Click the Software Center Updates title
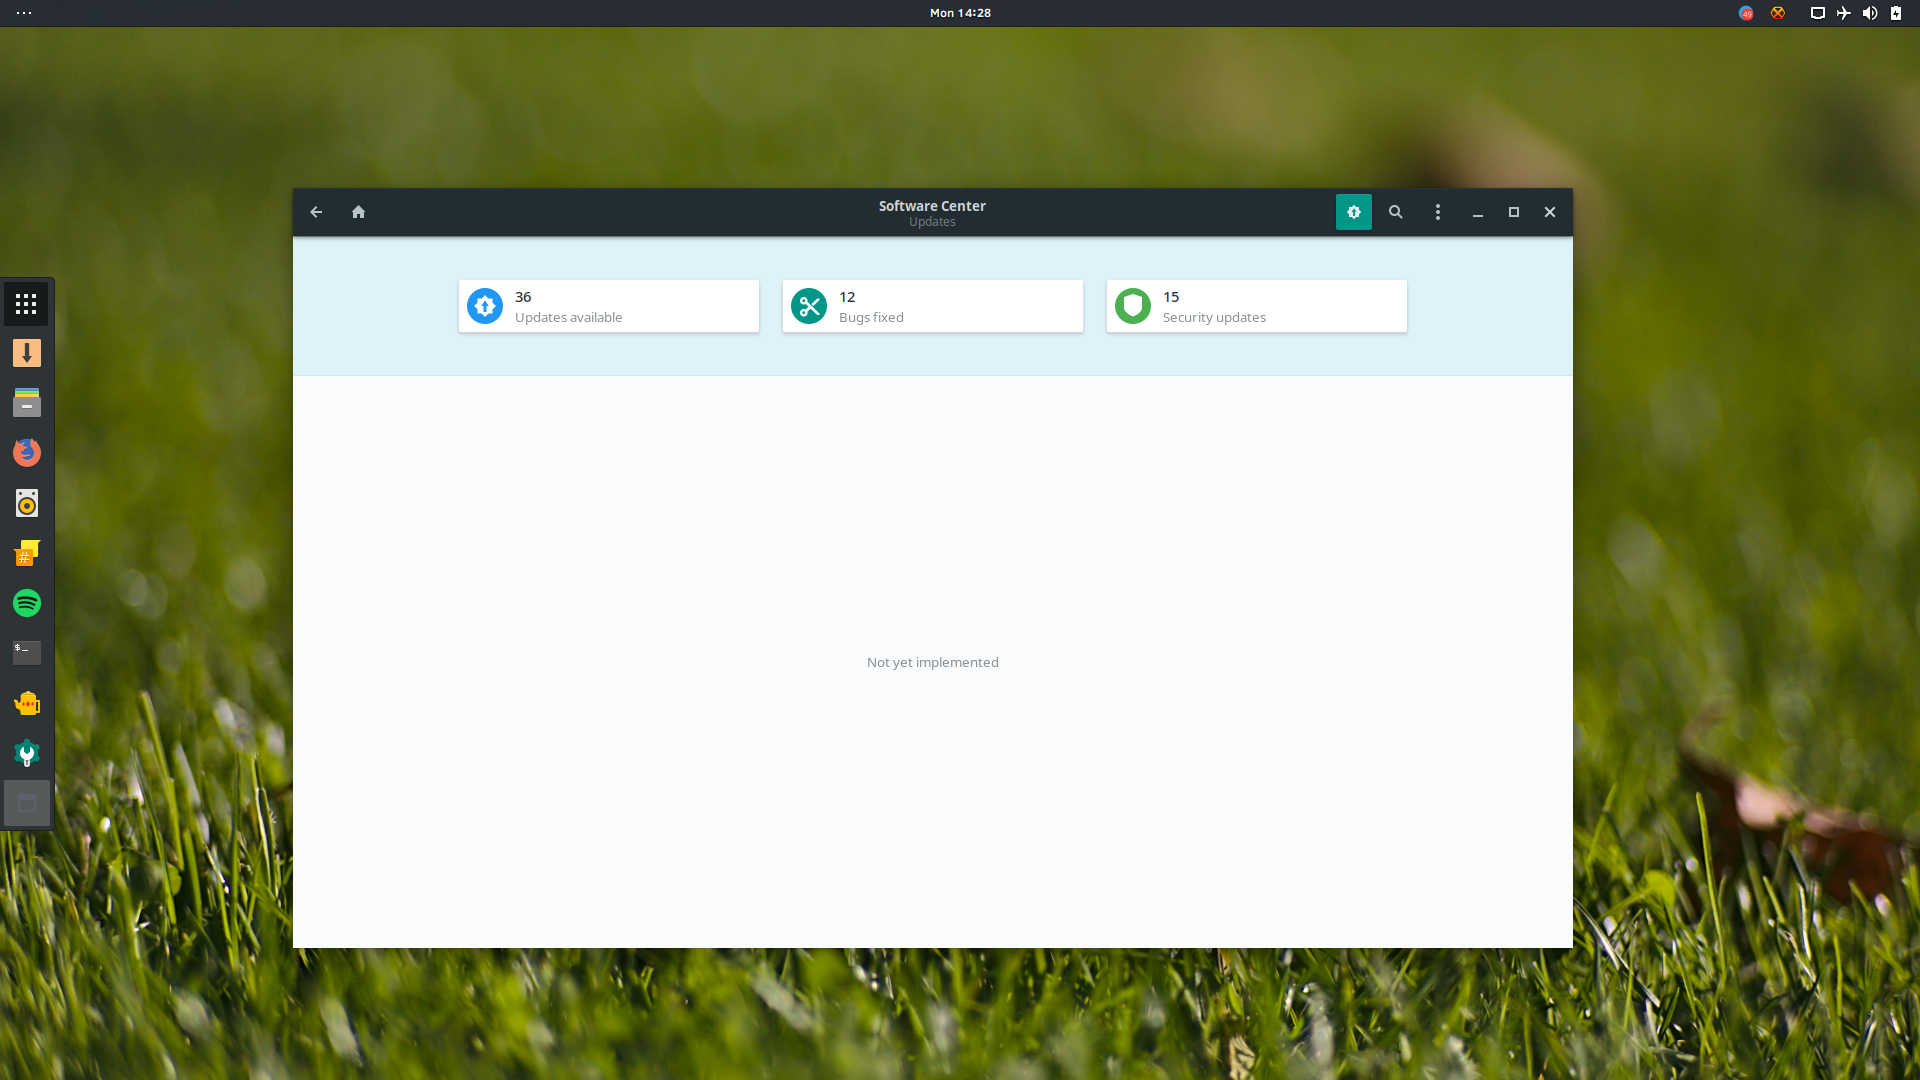Viewport: 1920px width, 1080px height. [932, 213]
